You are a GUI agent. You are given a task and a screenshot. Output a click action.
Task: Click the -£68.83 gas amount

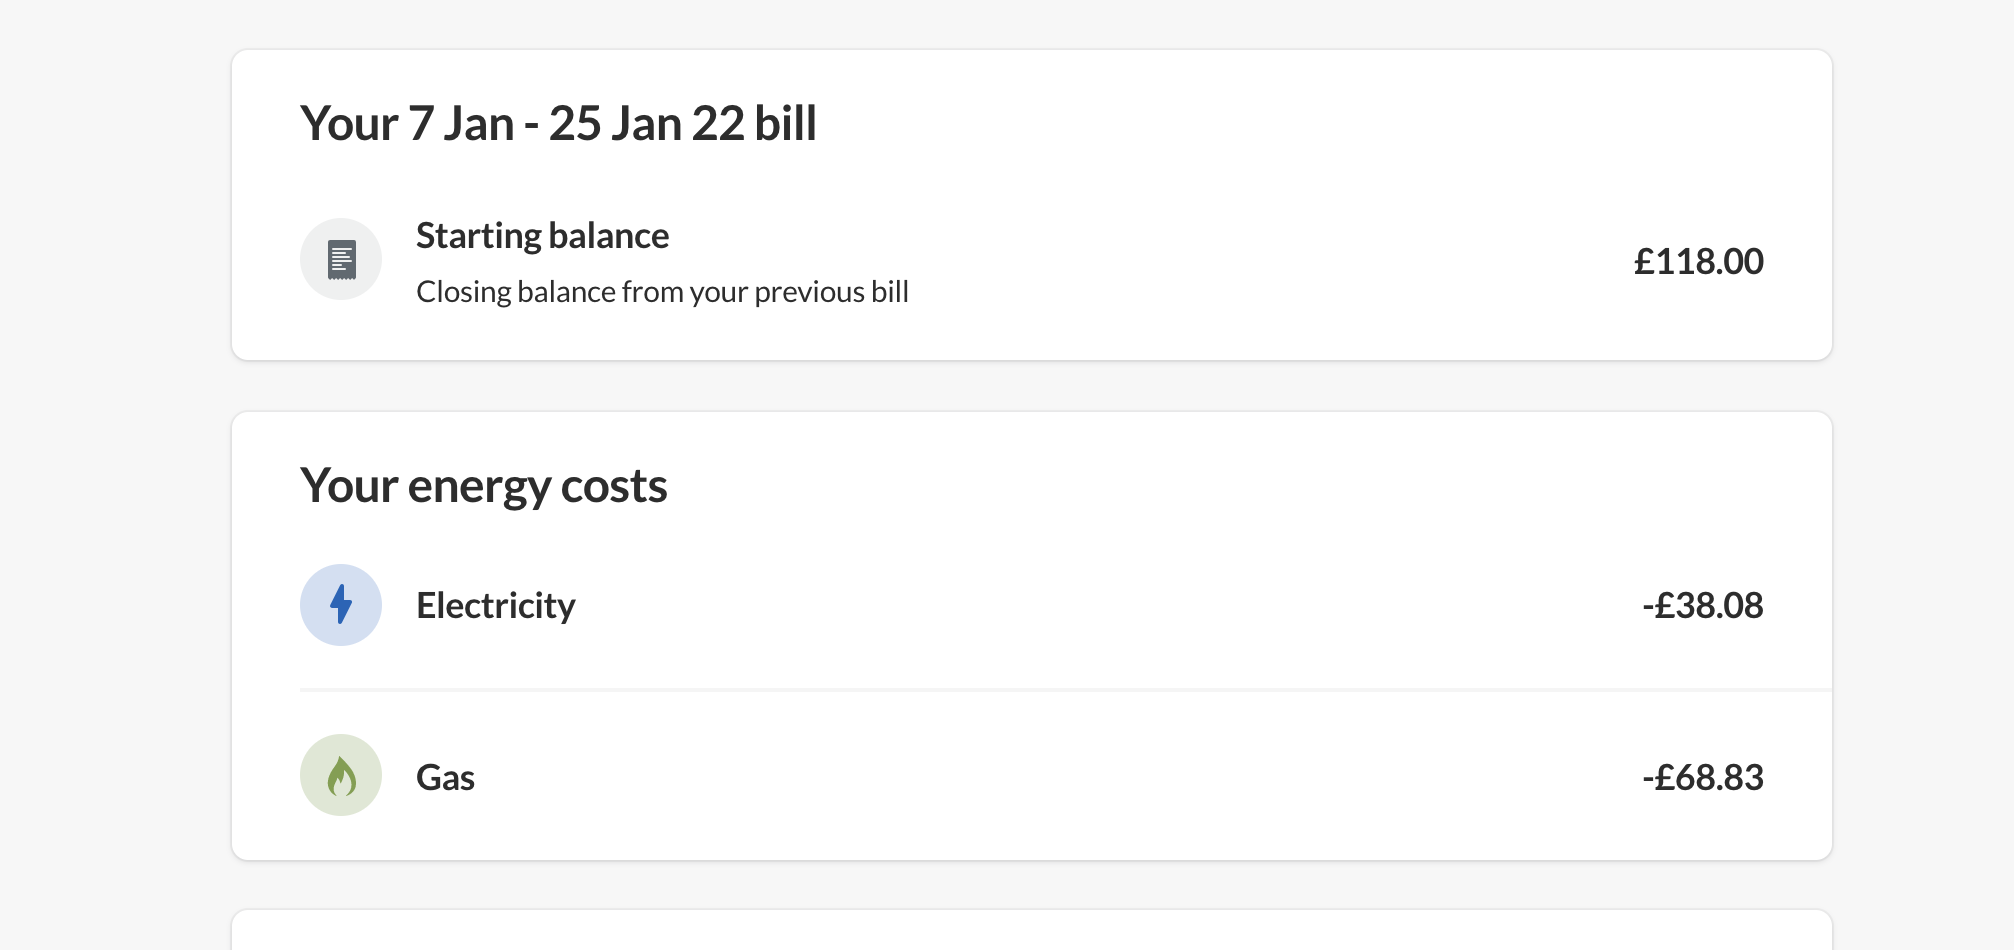(1702, 777)
